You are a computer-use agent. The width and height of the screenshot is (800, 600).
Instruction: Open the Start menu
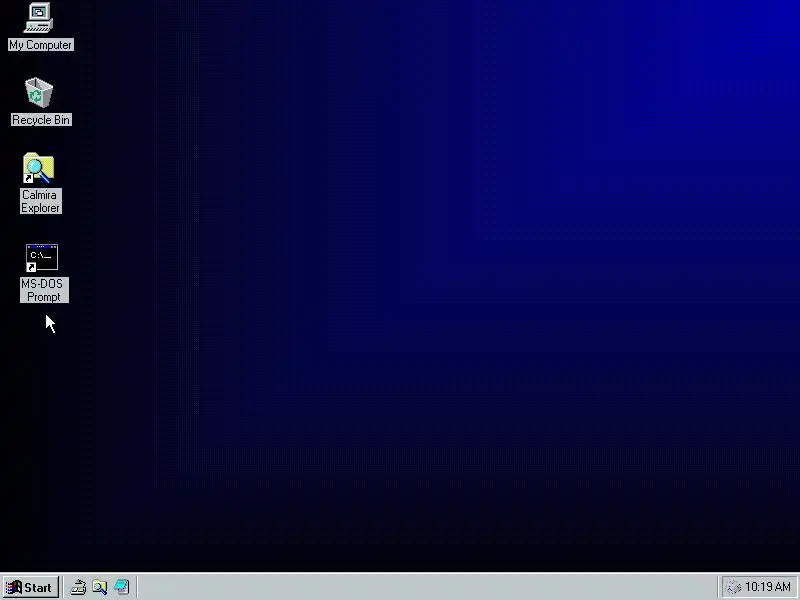31,587
